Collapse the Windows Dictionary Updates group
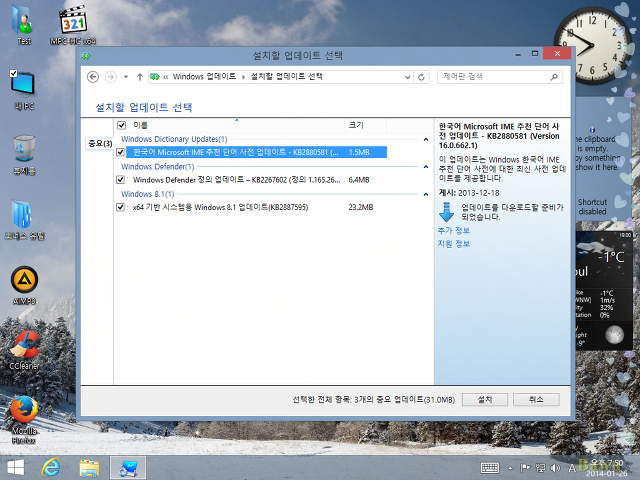The height and width of the screenshot is (480, 640). [426, 139]
